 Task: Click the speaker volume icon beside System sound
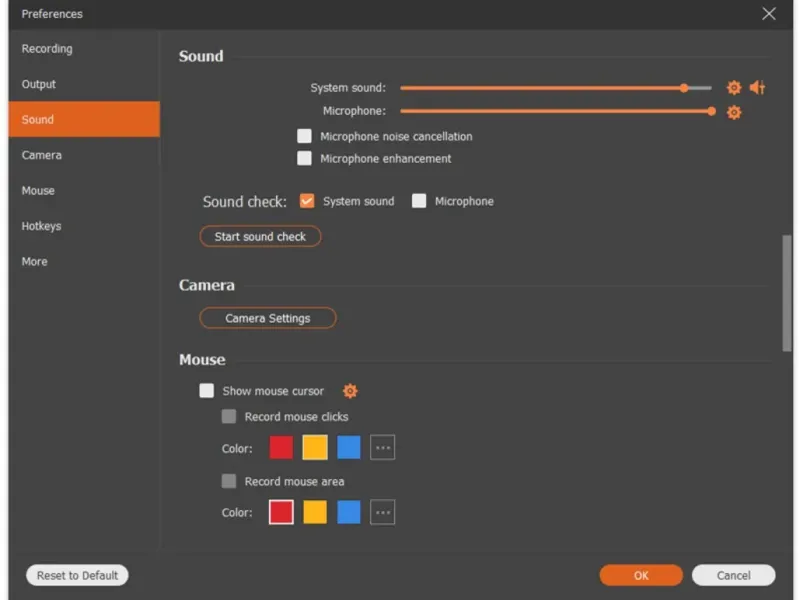coord(758,88)
